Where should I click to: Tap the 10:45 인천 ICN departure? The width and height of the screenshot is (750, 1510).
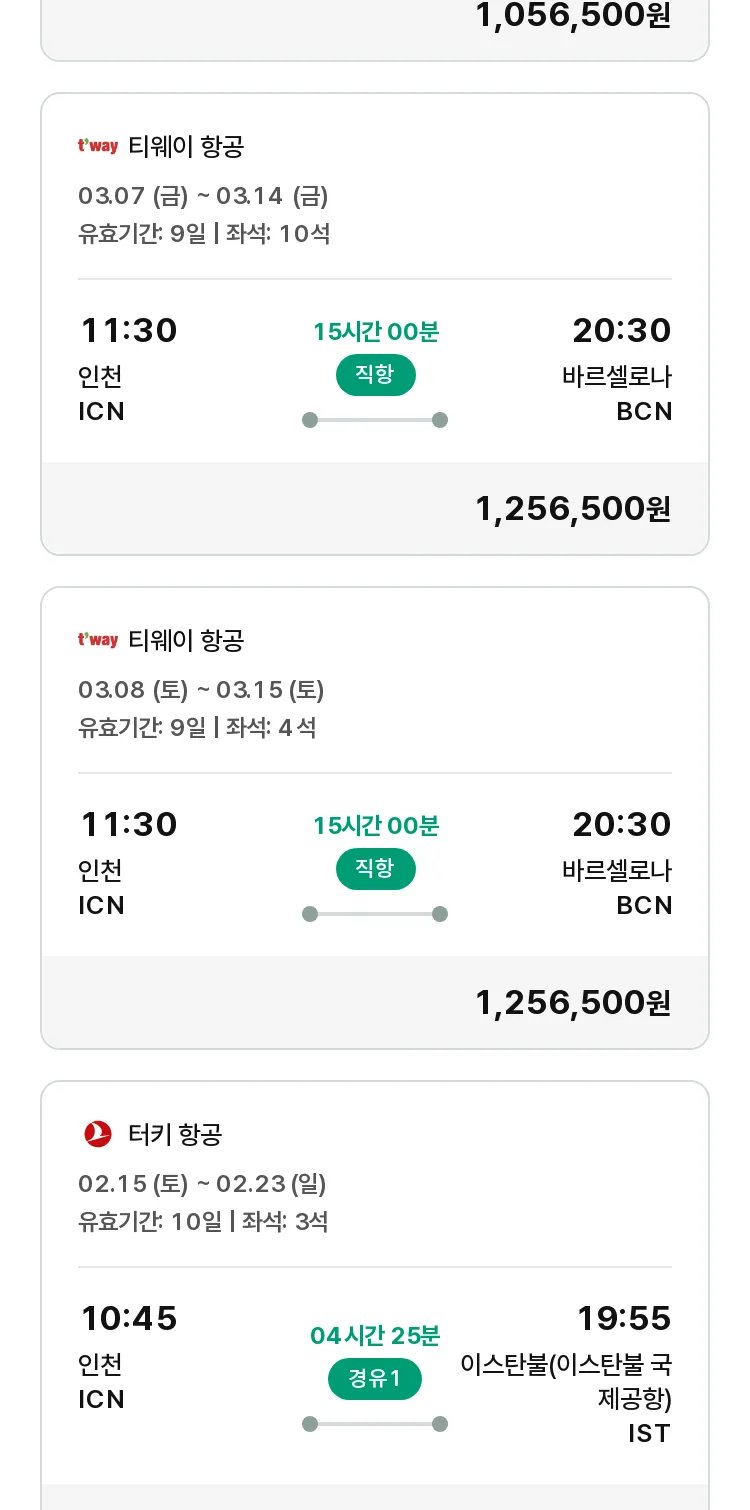click(128, 1355)
